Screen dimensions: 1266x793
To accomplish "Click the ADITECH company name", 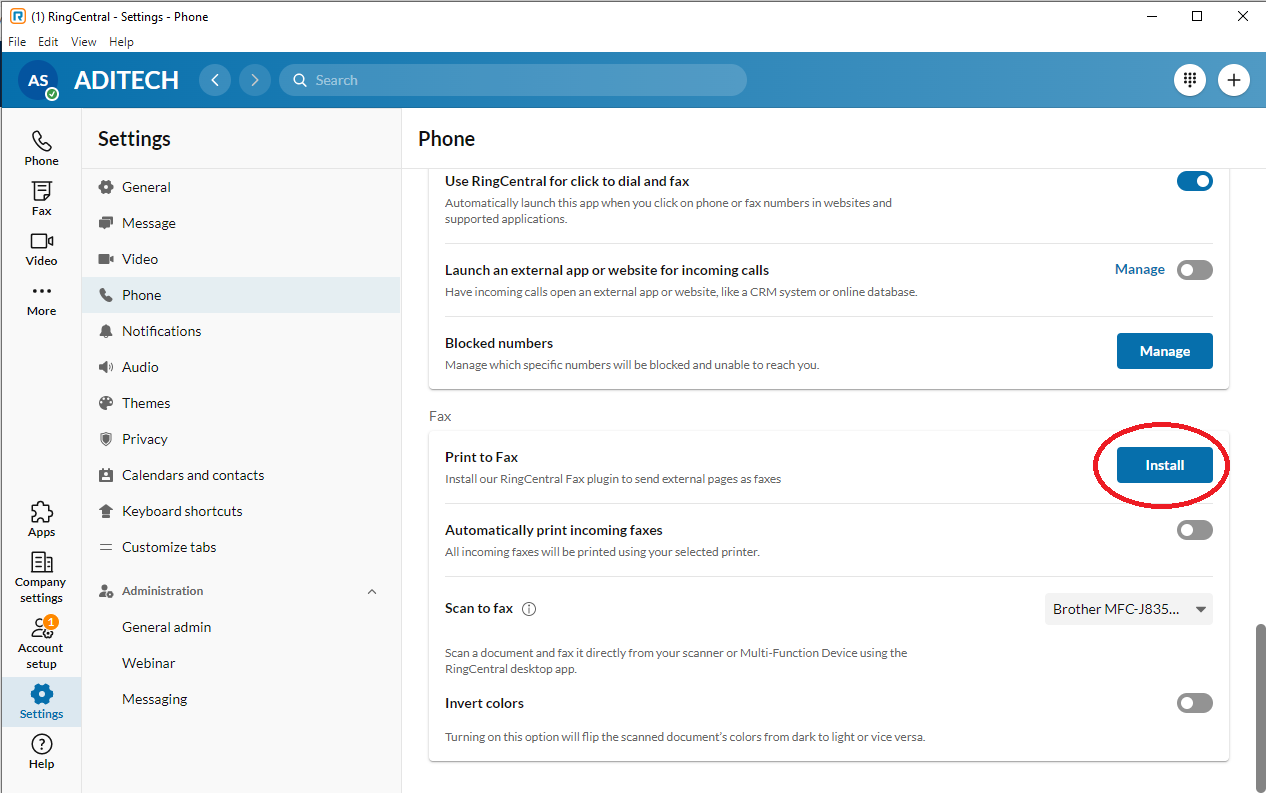I will coord(126,80).
